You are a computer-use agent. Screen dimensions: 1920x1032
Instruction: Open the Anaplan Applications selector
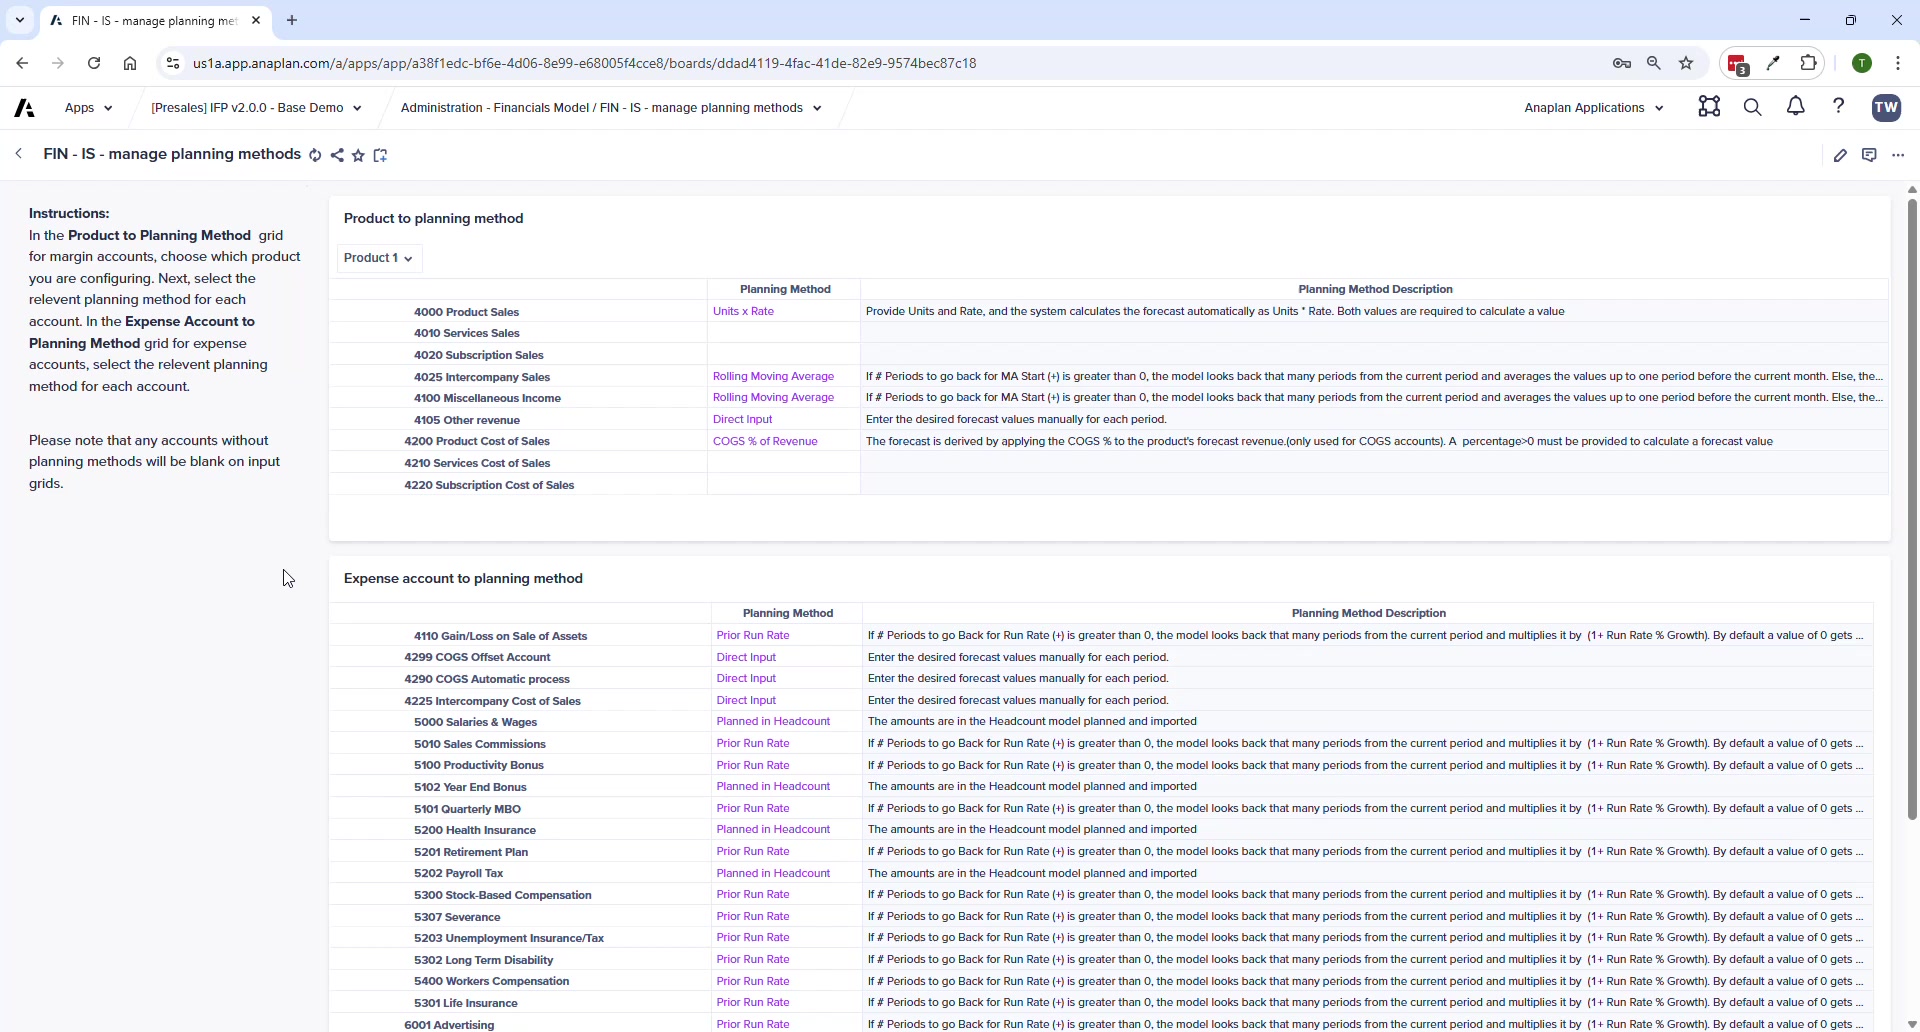coord(1593,107)
